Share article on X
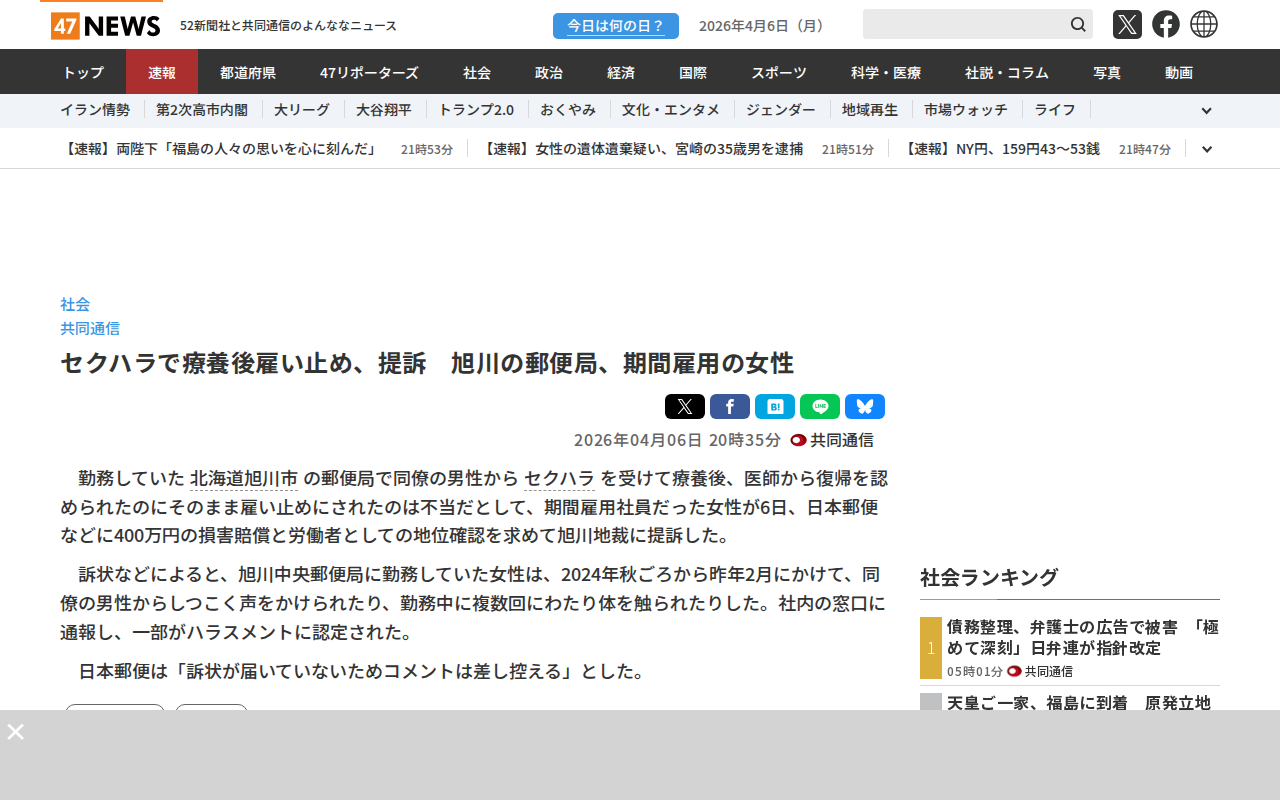 [685, 406]
